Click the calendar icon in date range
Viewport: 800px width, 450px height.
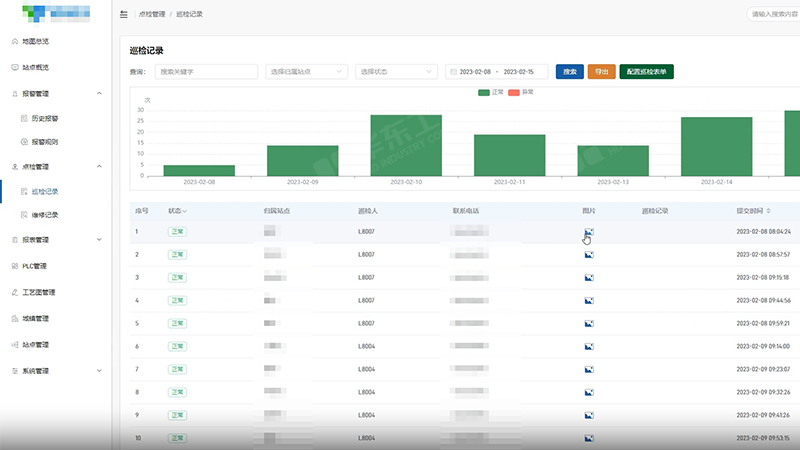pos(454,72)
